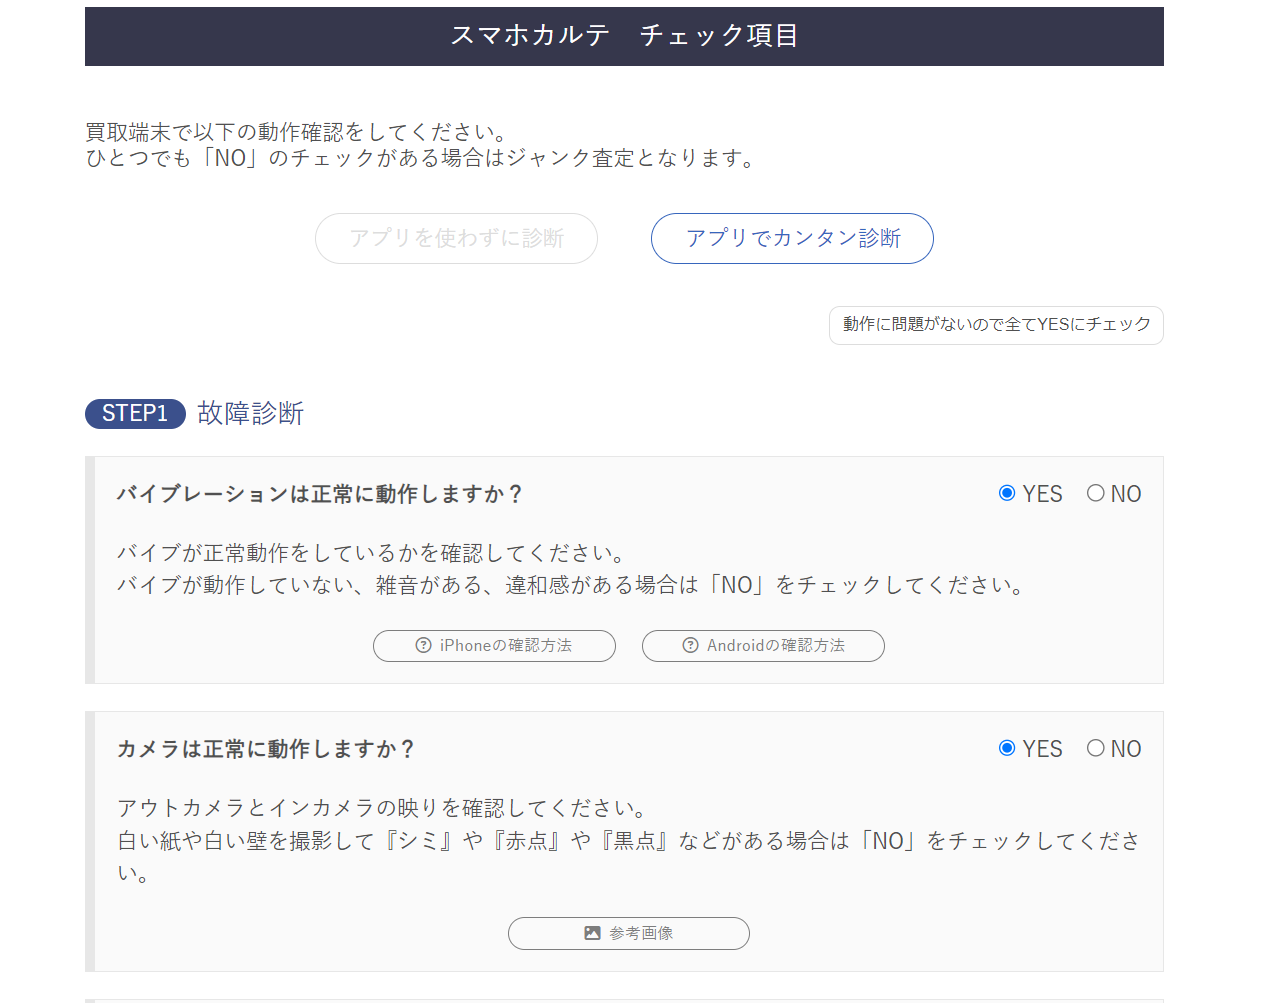Select YES for the camera question

point(1007,748)
